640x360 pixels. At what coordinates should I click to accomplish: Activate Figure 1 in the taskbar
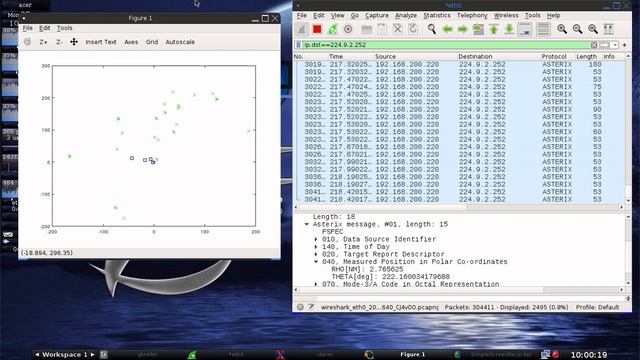[x=413, y=355]
